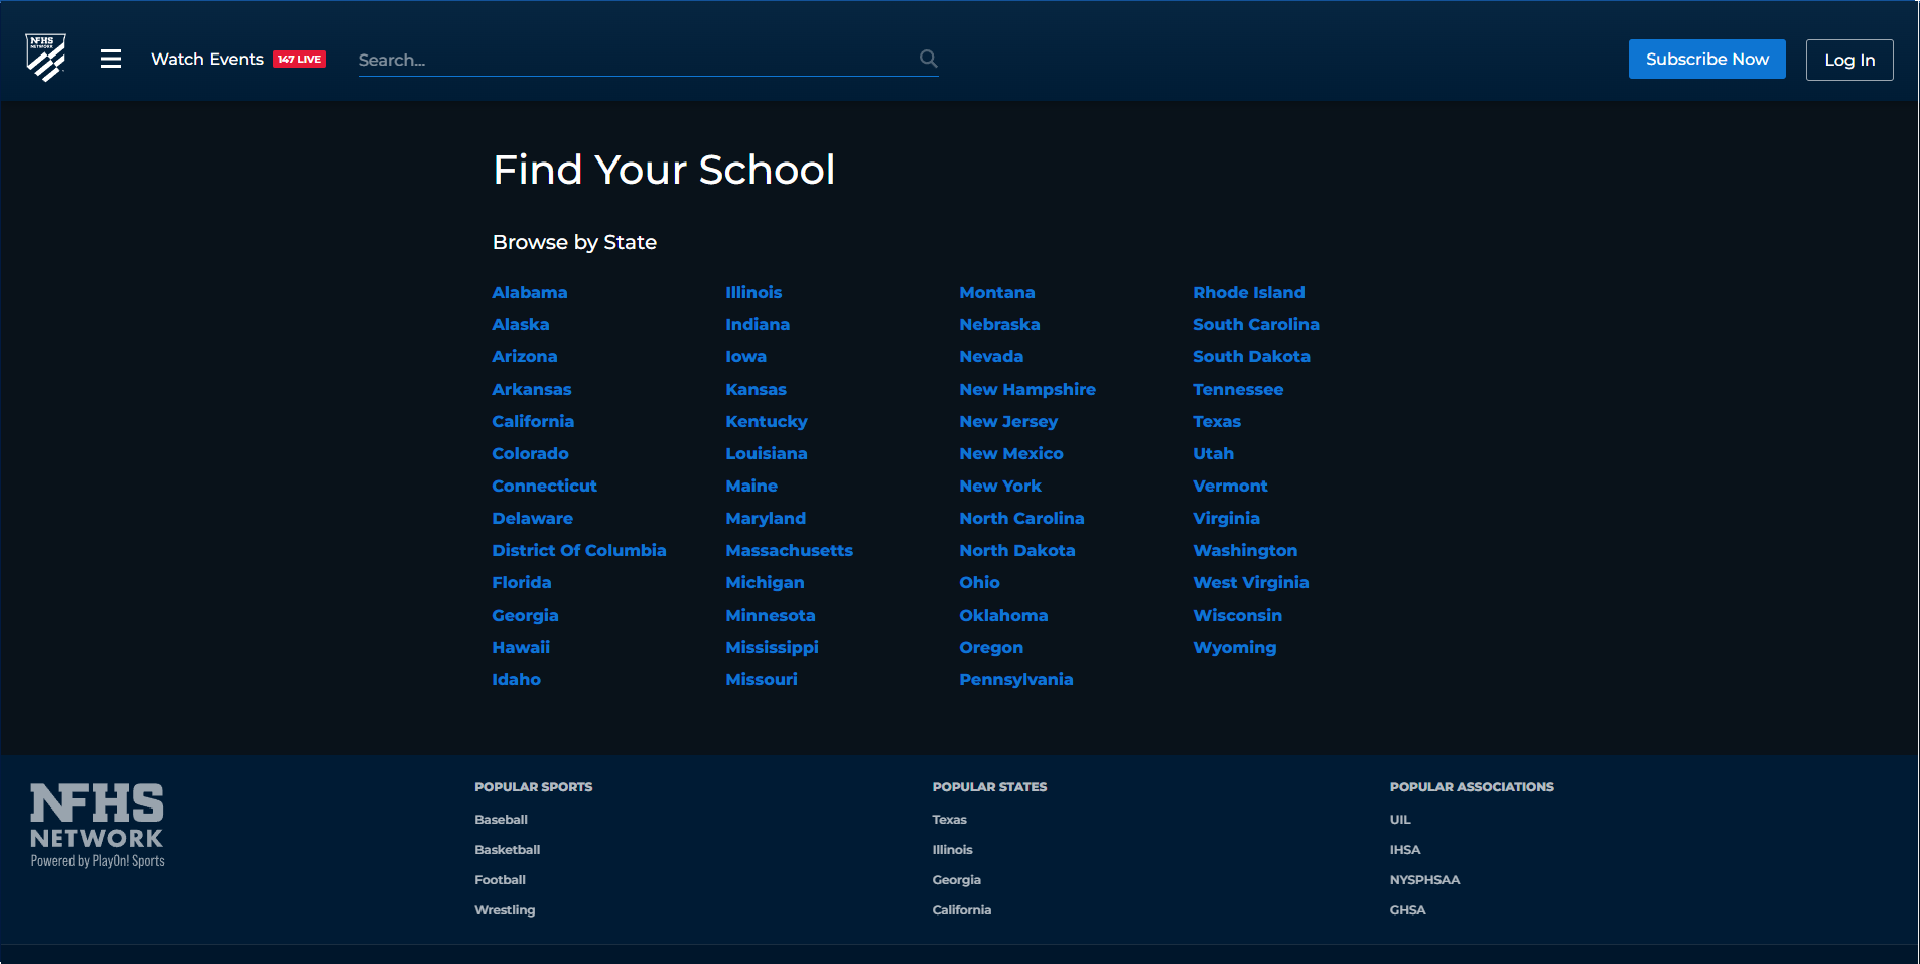This screenshot has width=1920, height=964.
Task: Open the hamburger navigation menu
Action: click(111, 59)
